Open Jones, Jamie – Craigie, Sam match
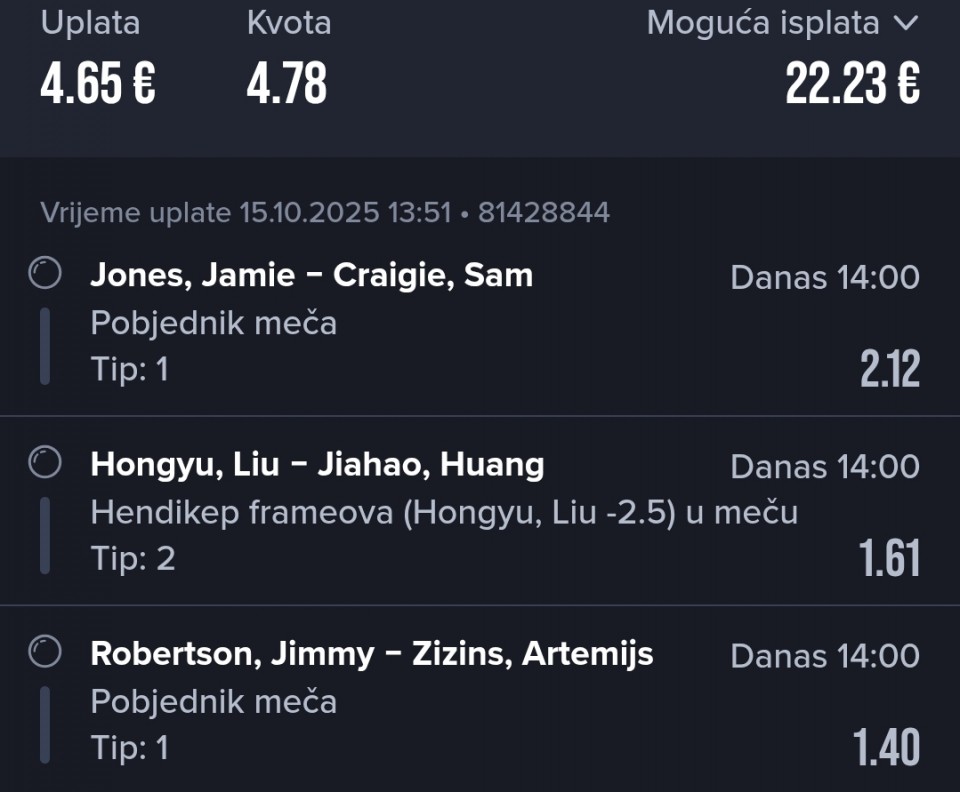 pyautogui.click(x=311, y=275)
